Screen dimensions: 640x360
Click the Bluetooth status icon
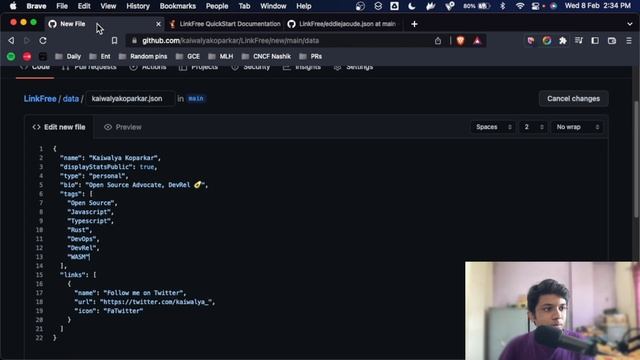(x=503, y=6)
